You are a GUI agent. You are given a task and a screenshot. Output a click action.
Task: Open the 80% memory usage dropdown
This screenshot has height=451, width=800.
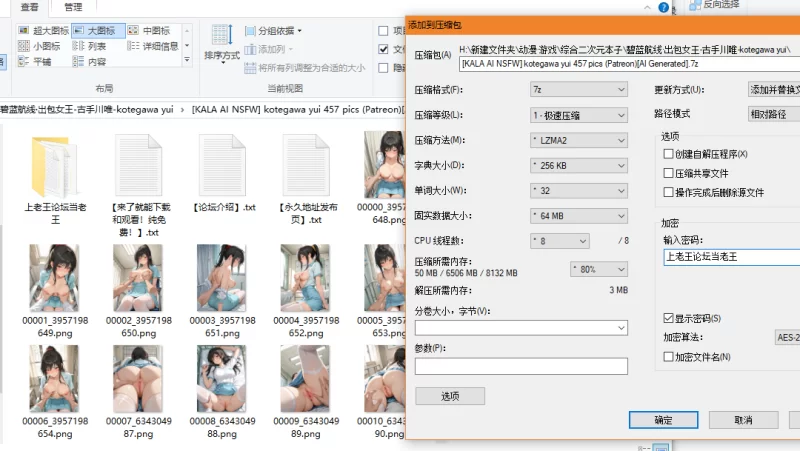coord(599,269)
